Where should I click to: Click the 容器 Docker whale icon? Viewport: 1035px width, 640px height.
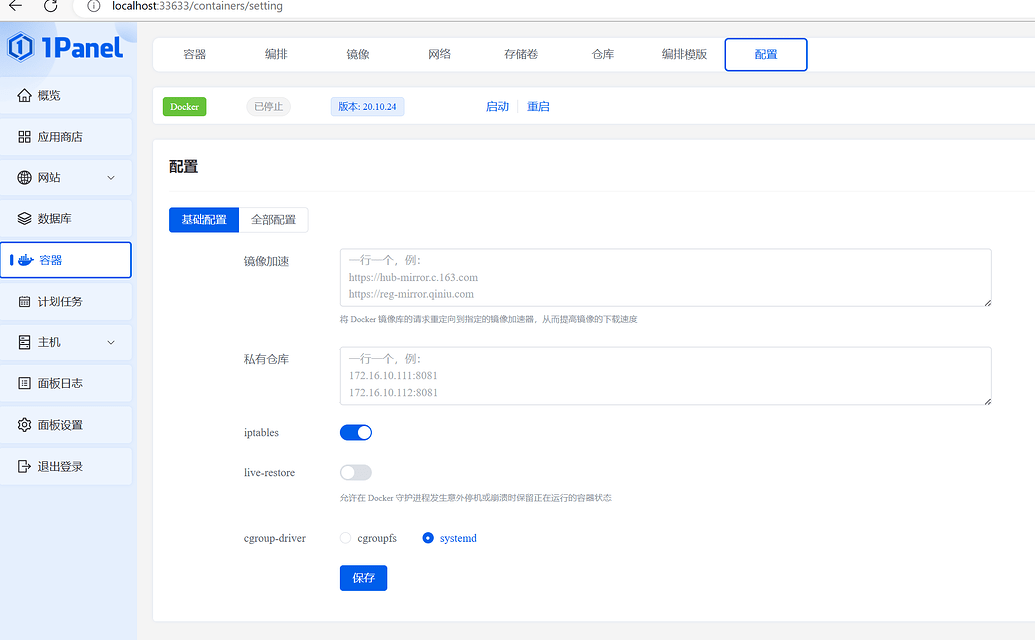(26, 260)
